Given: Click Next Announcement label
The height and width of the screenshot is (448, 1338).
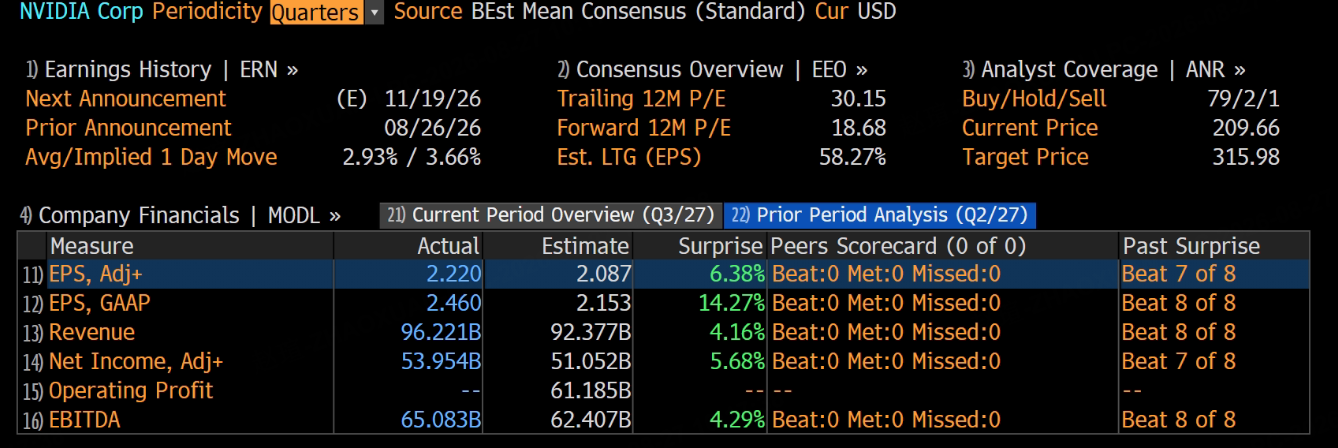Looking at the screenshot, I should [x=126, y=99].
